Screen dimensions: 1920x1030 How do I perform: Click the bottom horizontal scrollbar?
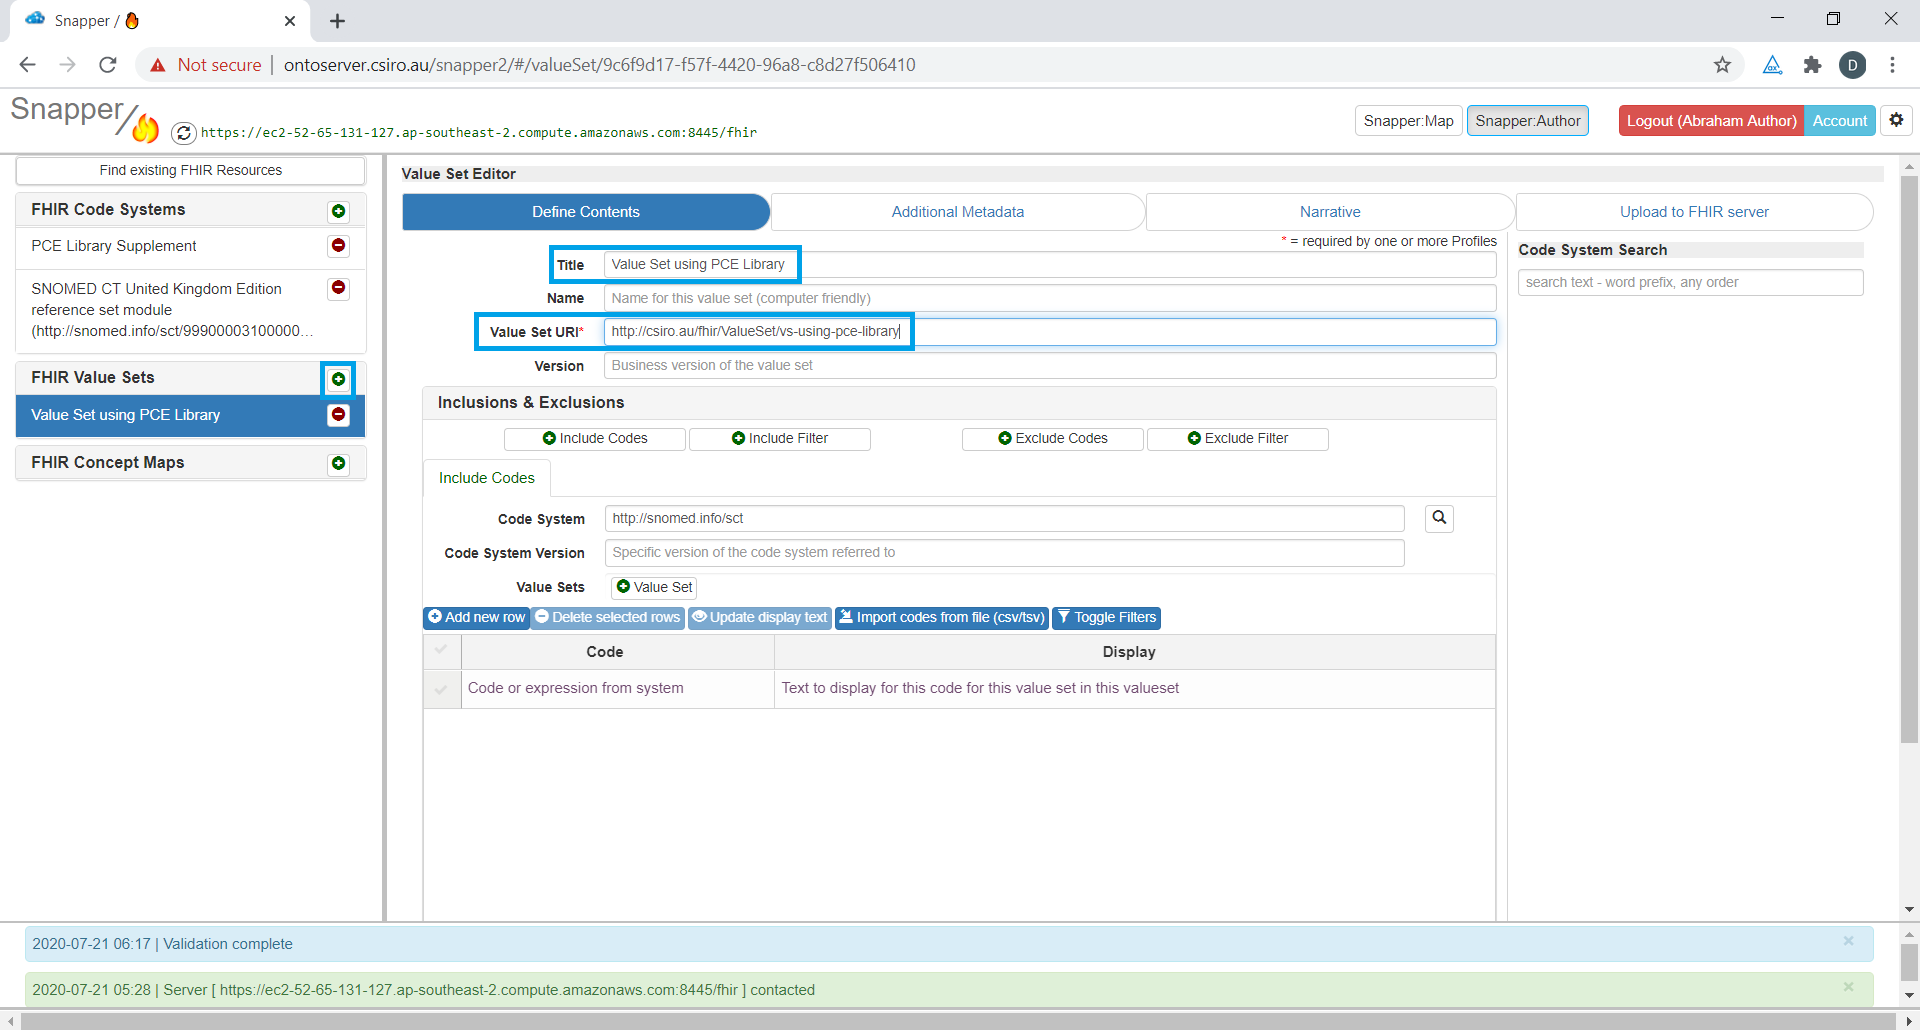tap(958, 1021)
